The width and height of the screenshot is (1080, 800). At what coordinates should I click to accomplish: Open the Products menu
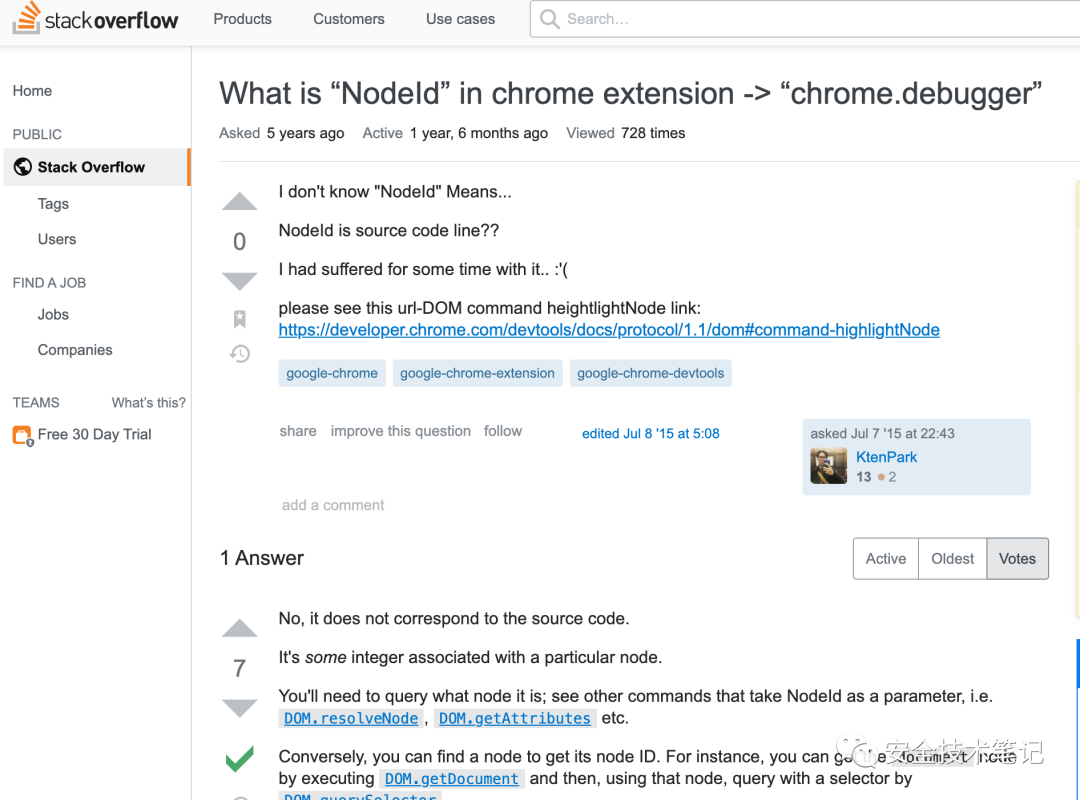pos(242,18)
